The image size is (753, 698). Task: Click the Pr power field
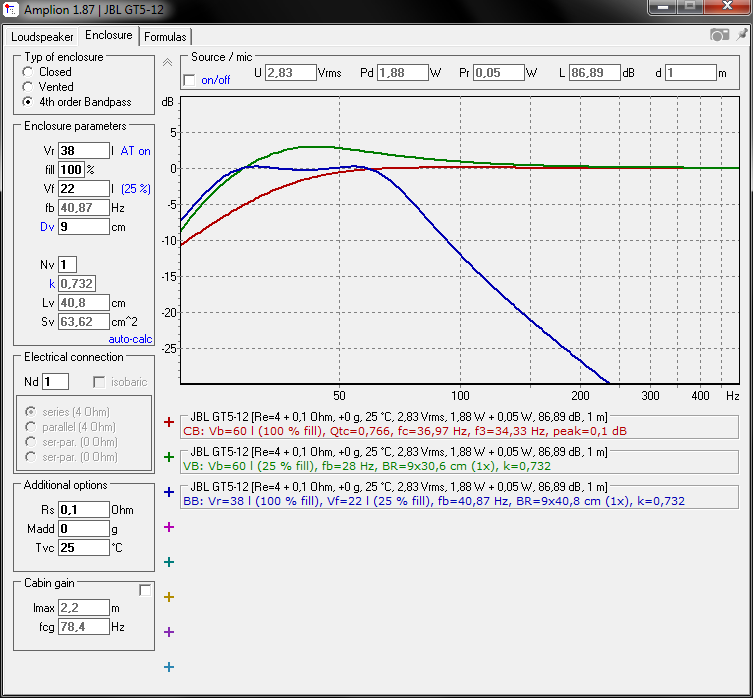click(498, 73)
